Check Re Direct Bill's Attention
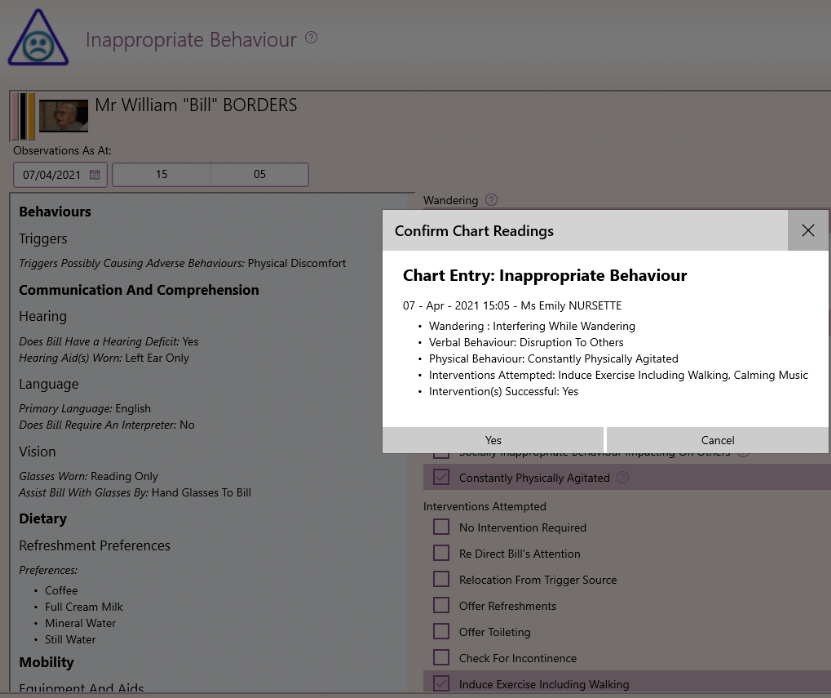831x698 pixels. [441, 553]
